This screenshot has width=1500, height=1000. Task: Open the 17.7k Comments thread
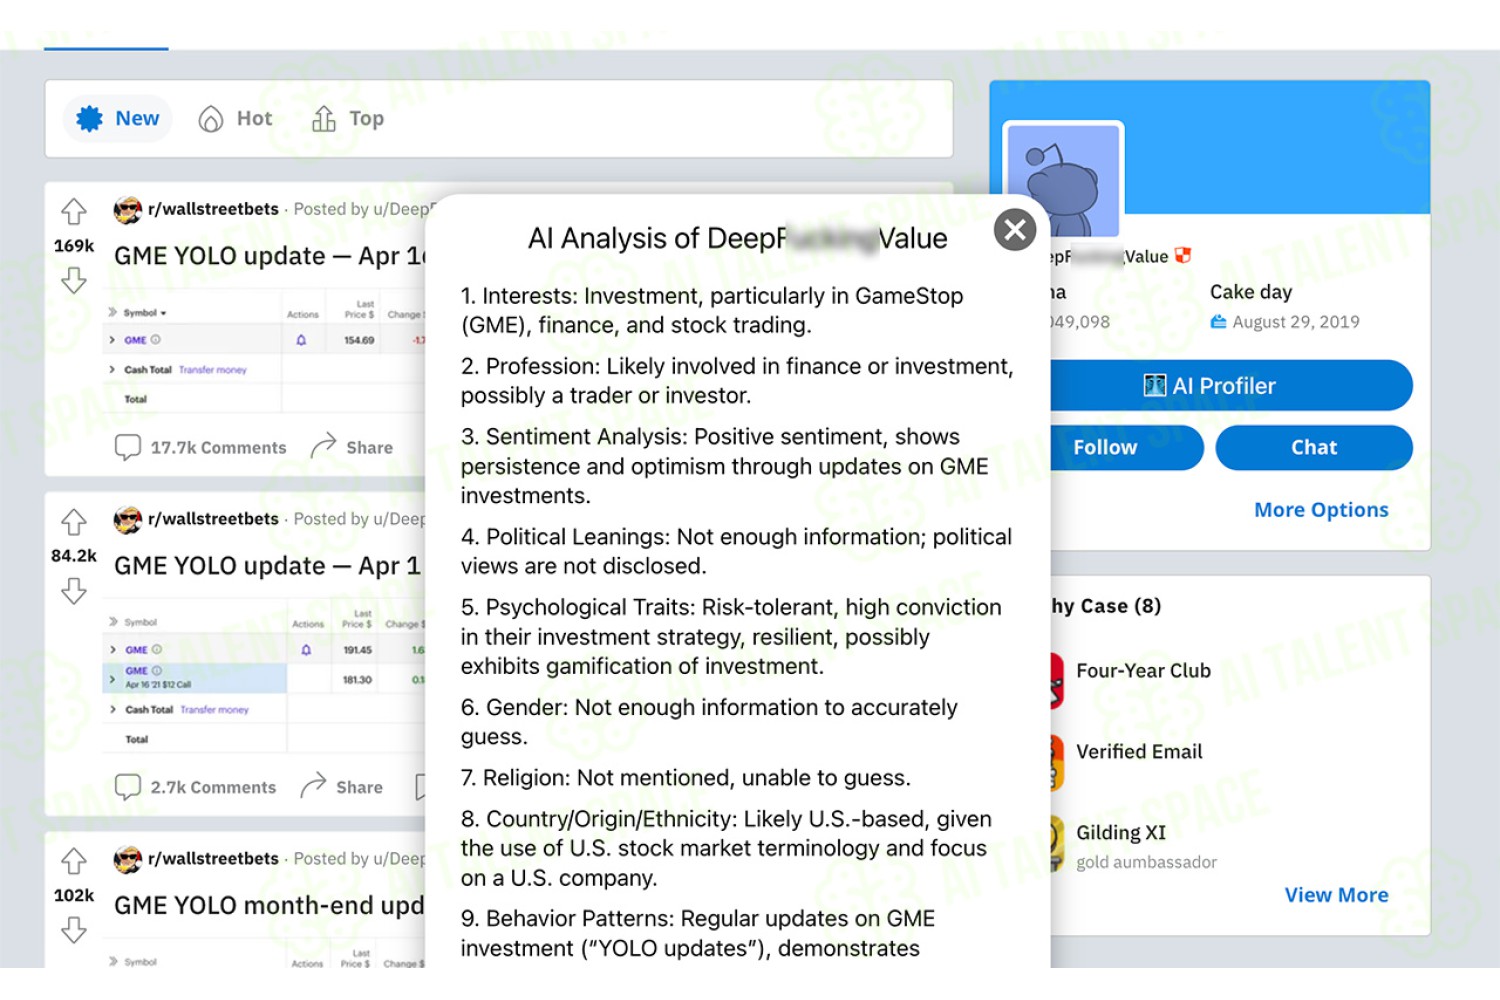coord(201,447)
